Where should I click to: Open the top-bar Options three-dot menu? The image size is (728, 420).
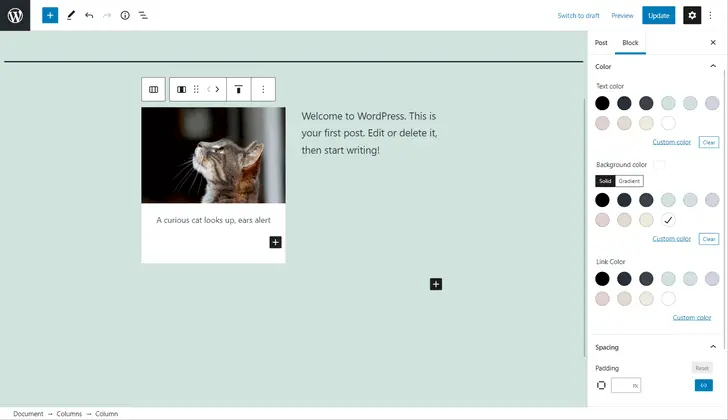tap(710, 15)
